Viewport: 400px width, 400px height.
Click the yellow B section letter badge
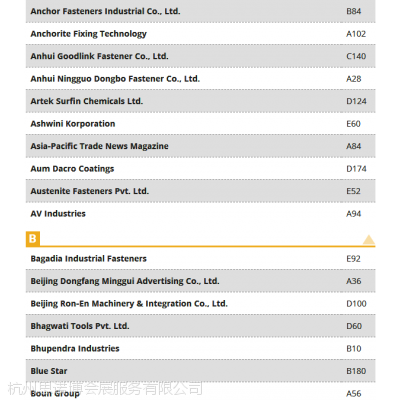click(x=33, y=239)
